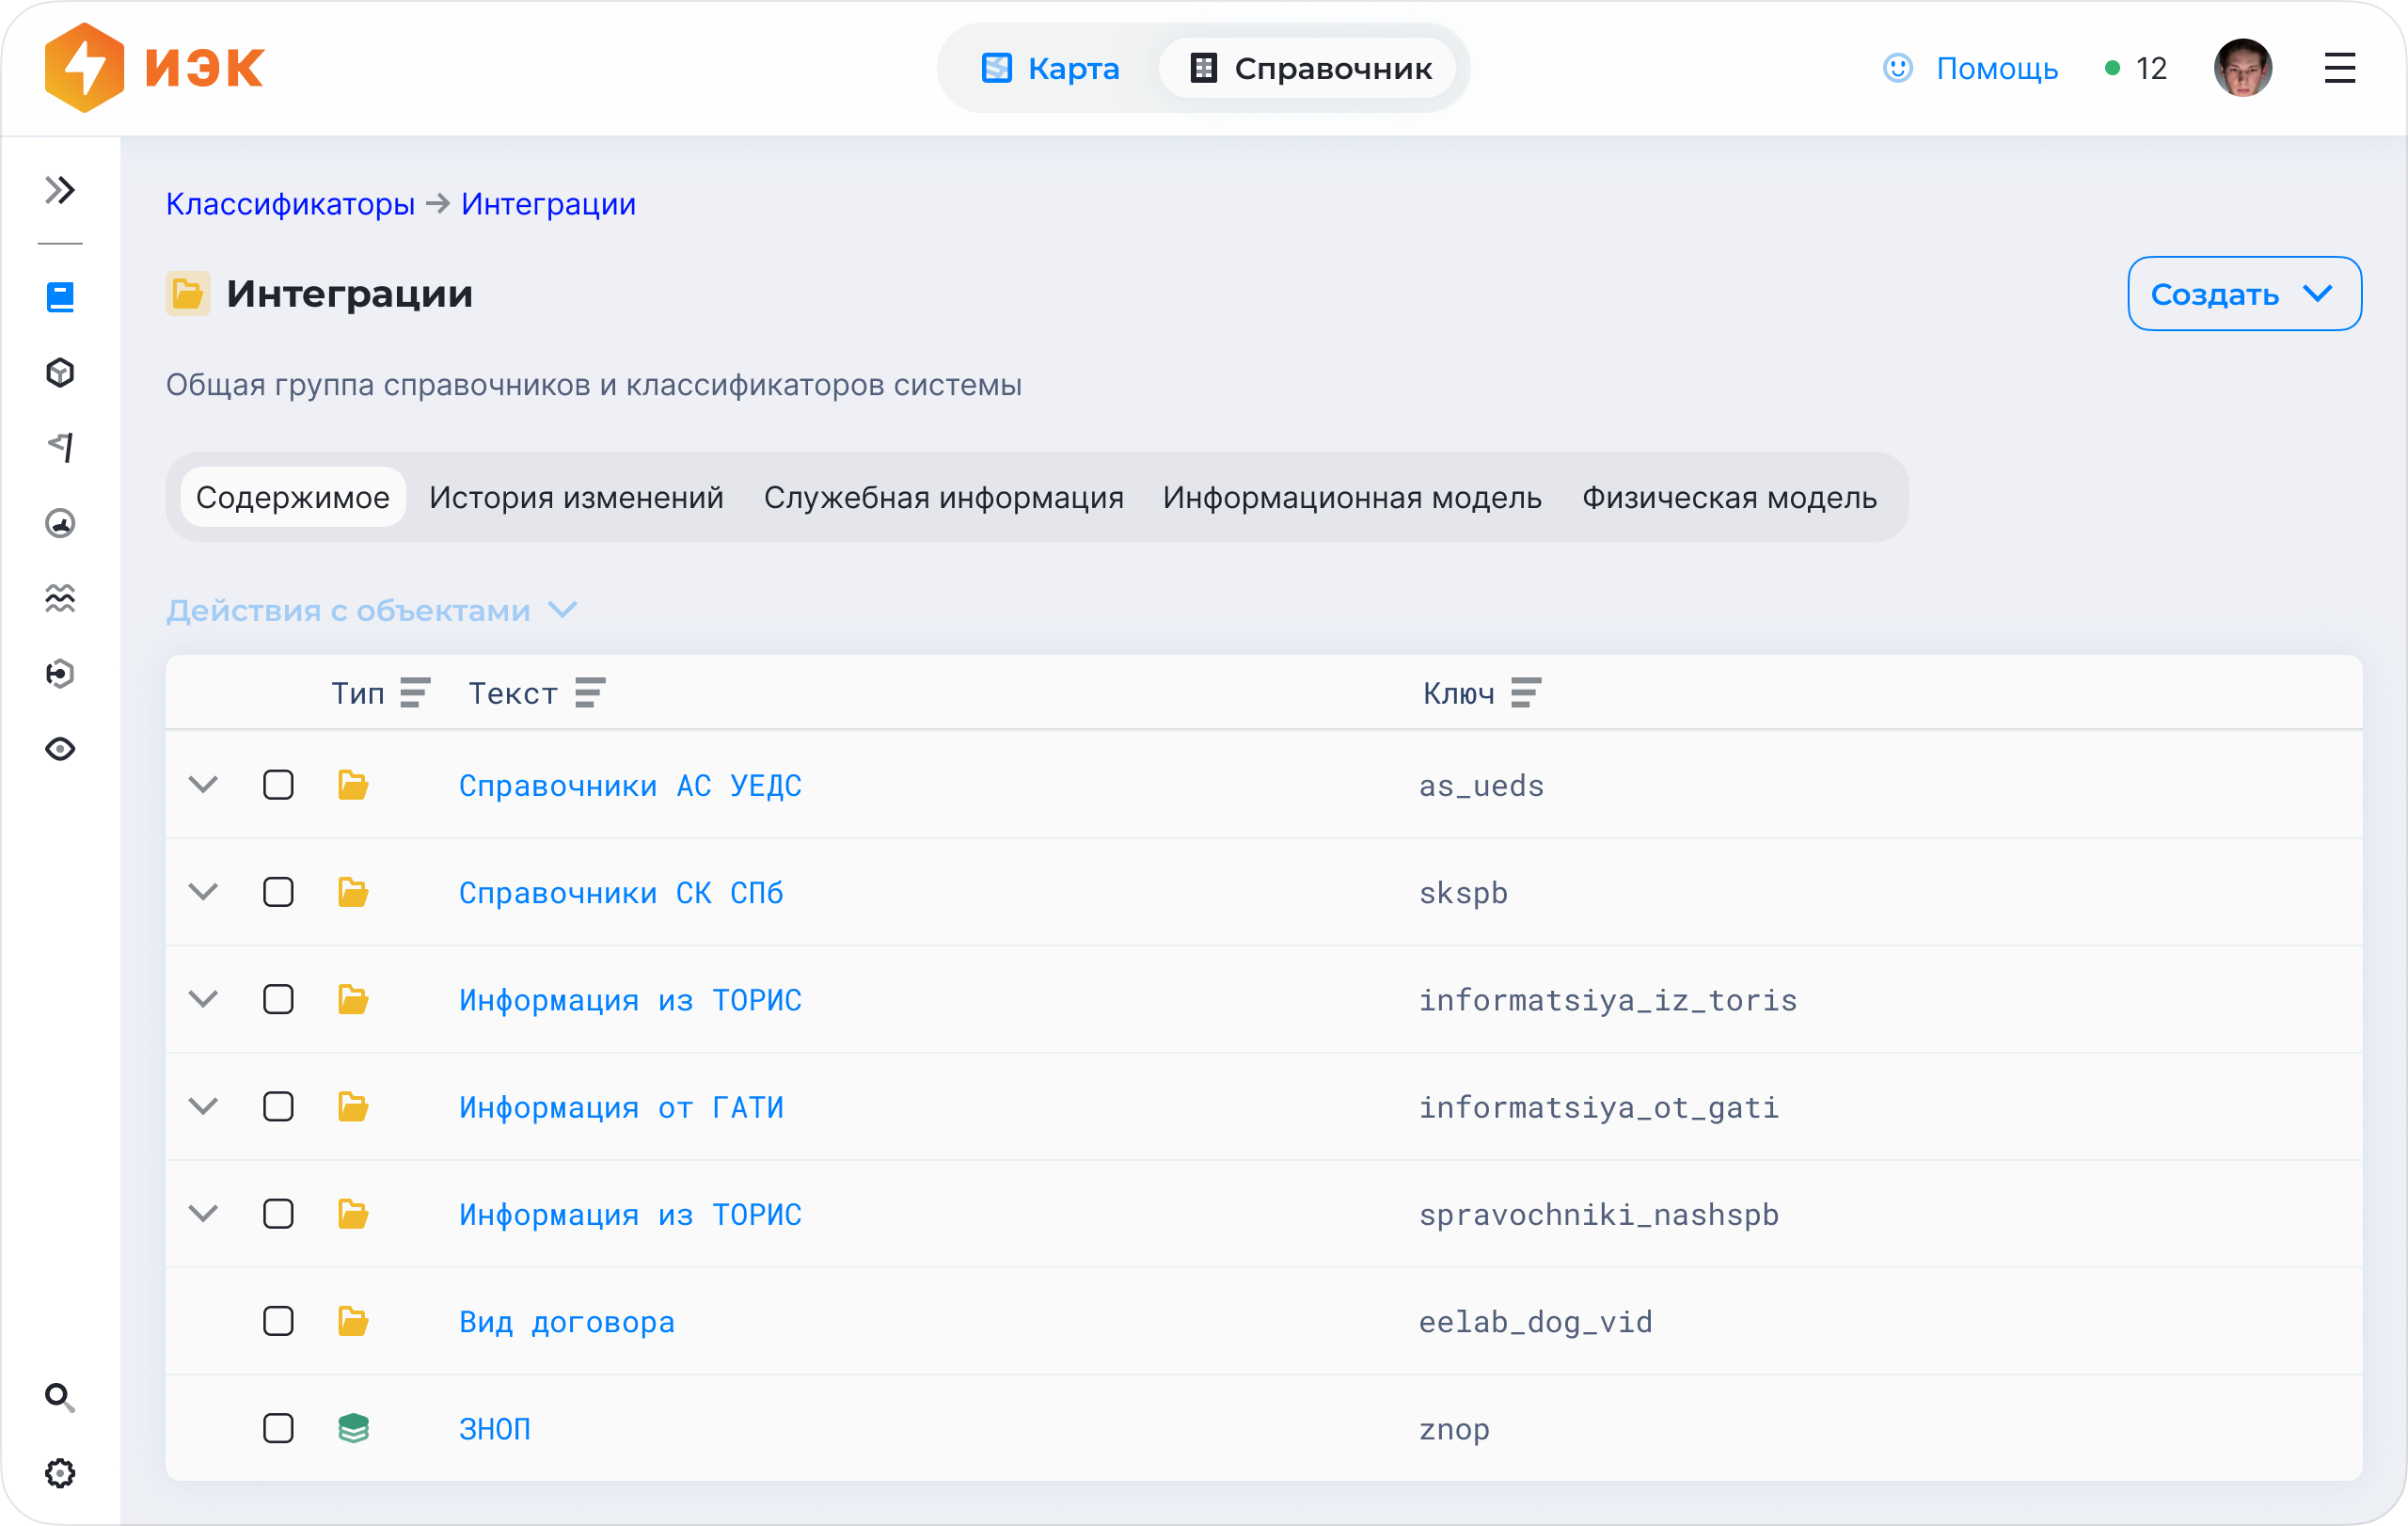Open the Классификаторы breadcrumb link
2408x1526 pixels.
tap(289, 203)
